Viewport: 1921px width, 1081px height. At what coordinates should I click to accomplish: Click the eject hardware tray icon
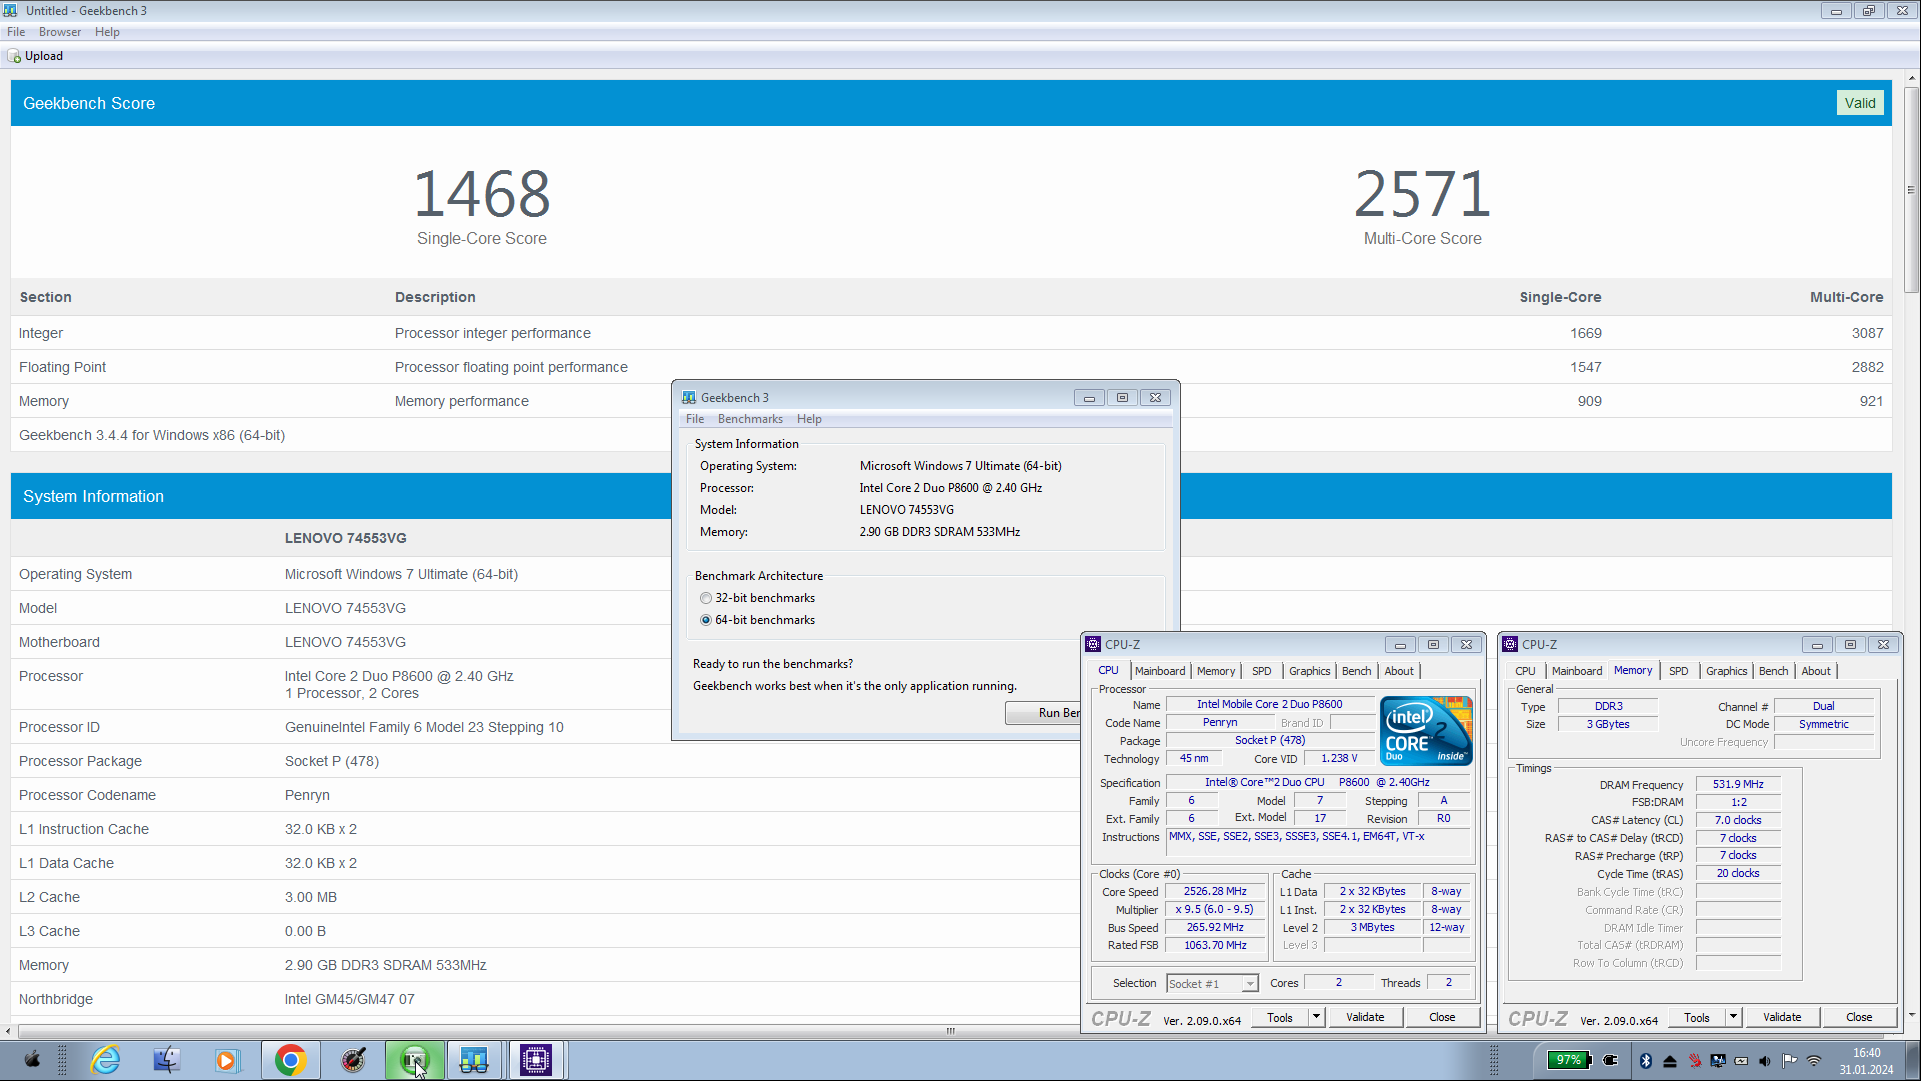(x=1669, y=1061)
